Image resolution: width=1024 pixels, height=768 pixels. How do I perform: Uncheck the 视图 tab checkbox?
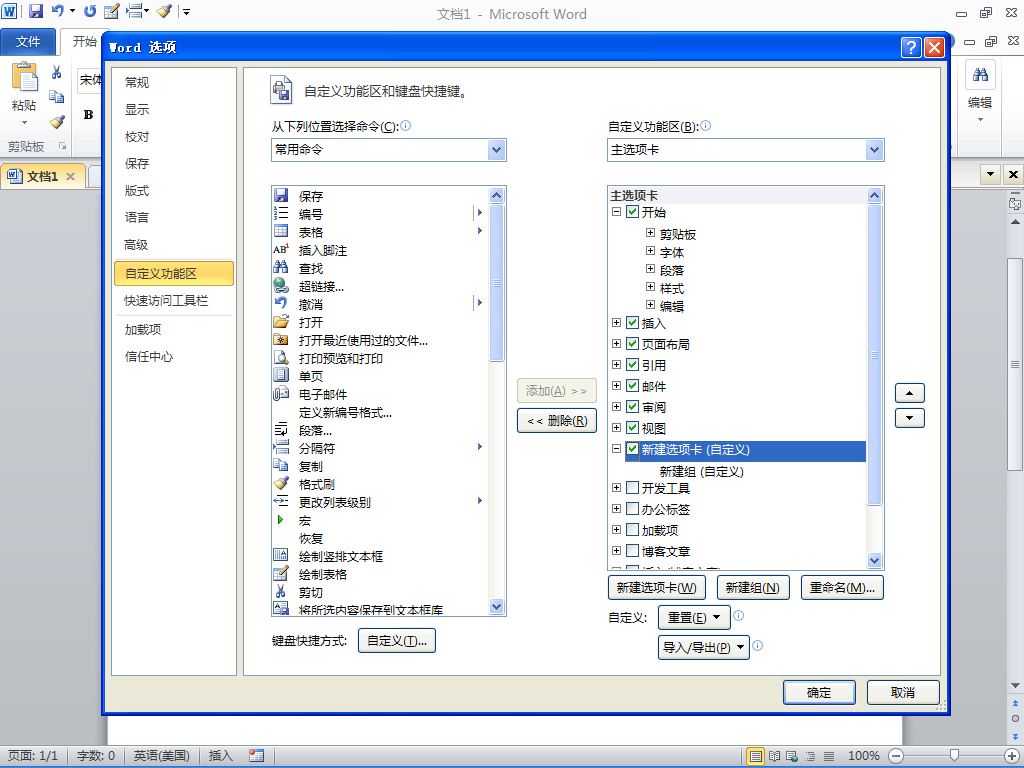pos(632,428)
